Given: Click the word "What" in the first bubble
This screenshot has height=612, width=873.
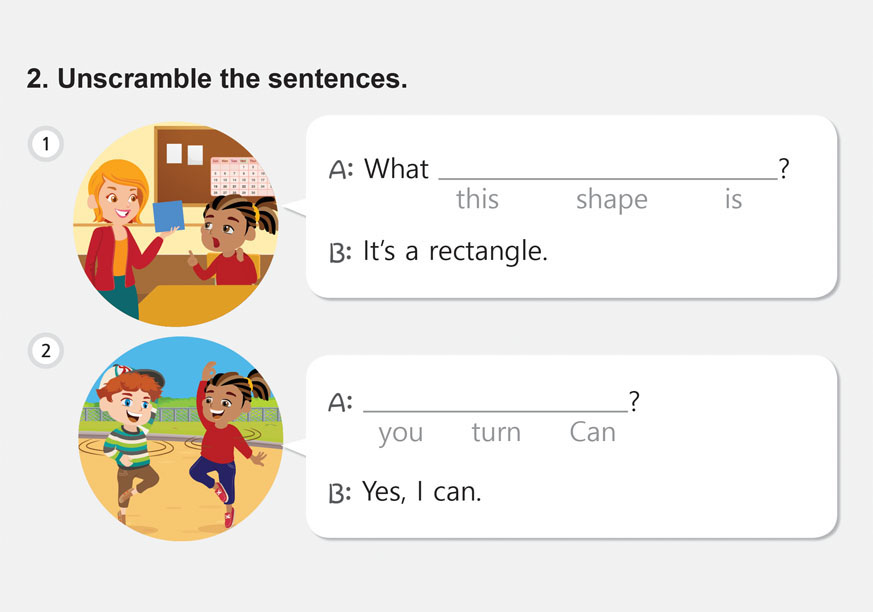Looking at the screenshot, I should click(396, 169).
